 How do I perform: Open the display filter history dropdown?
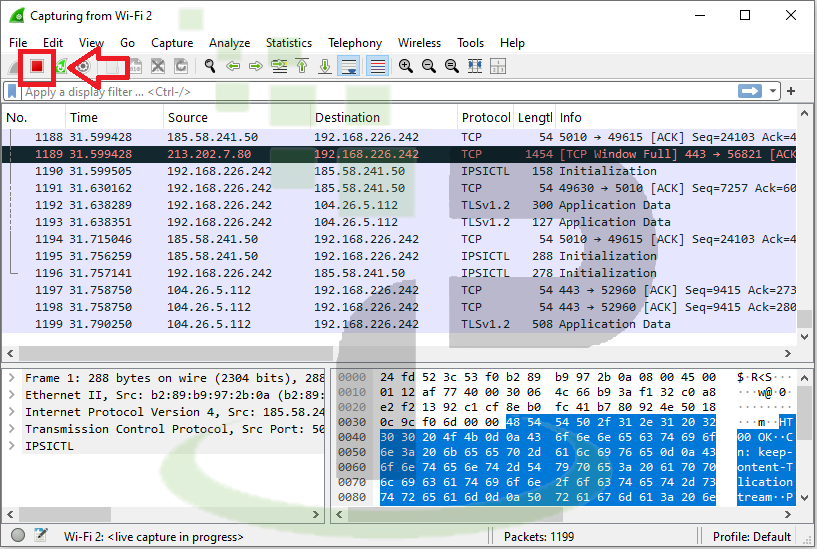(x=774, y=91)
